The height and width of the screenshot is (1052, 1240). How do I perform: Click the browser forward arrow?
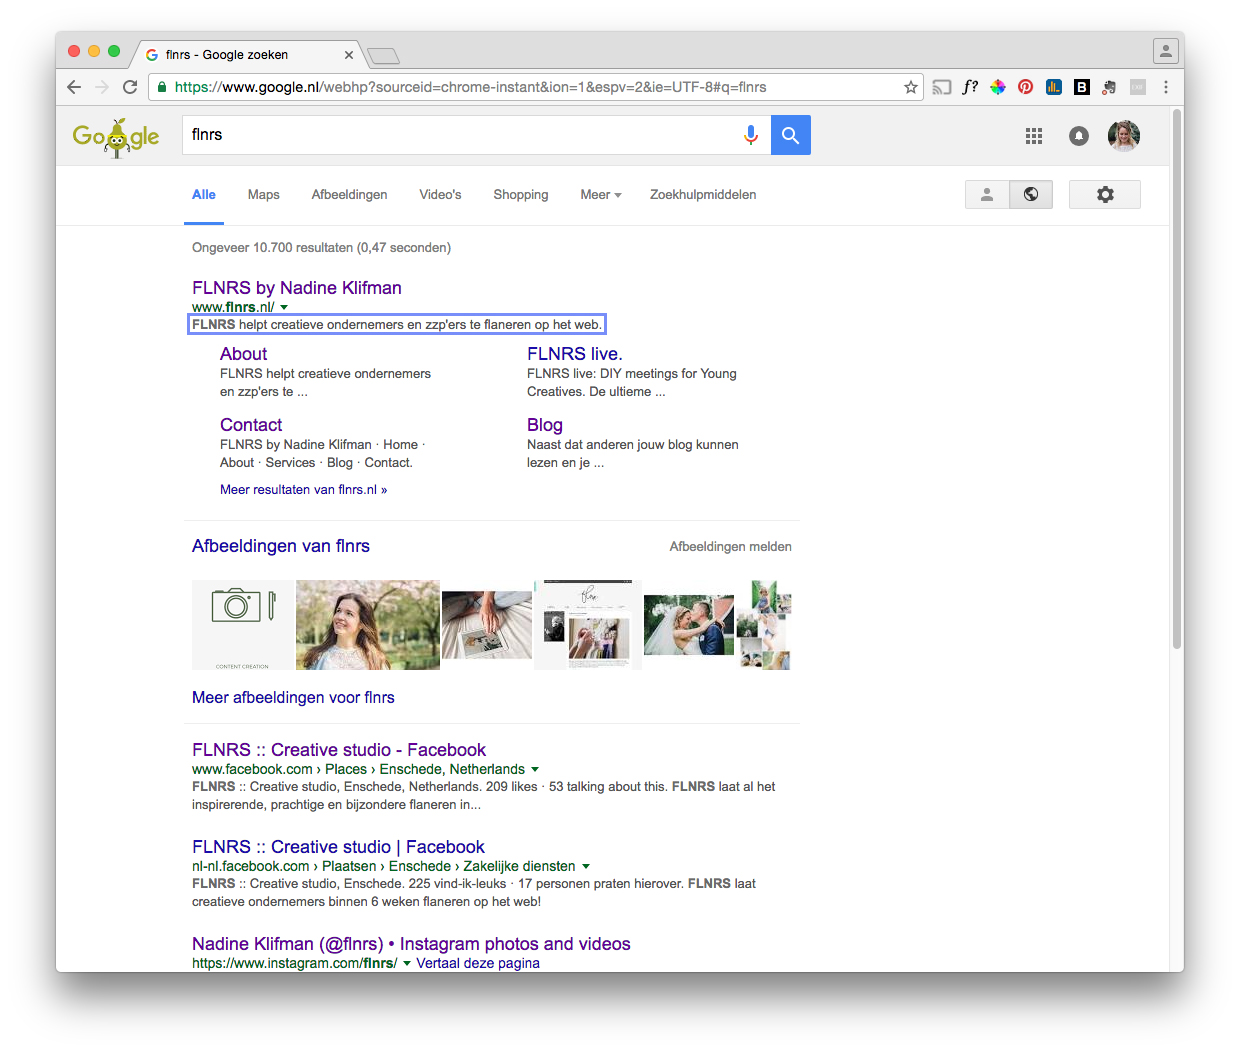102,87
